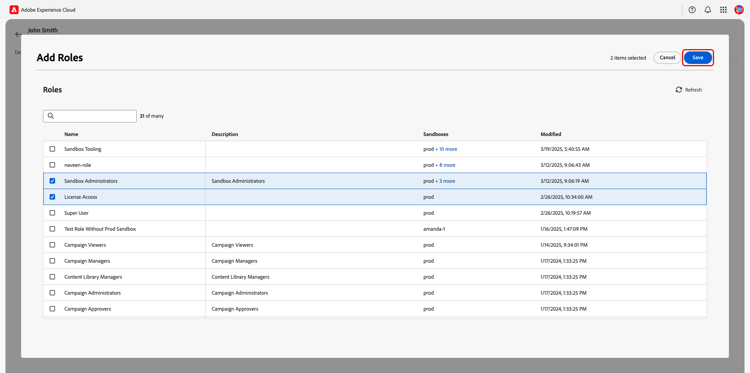Check the Super User checkbox

(x=53, y=213)
